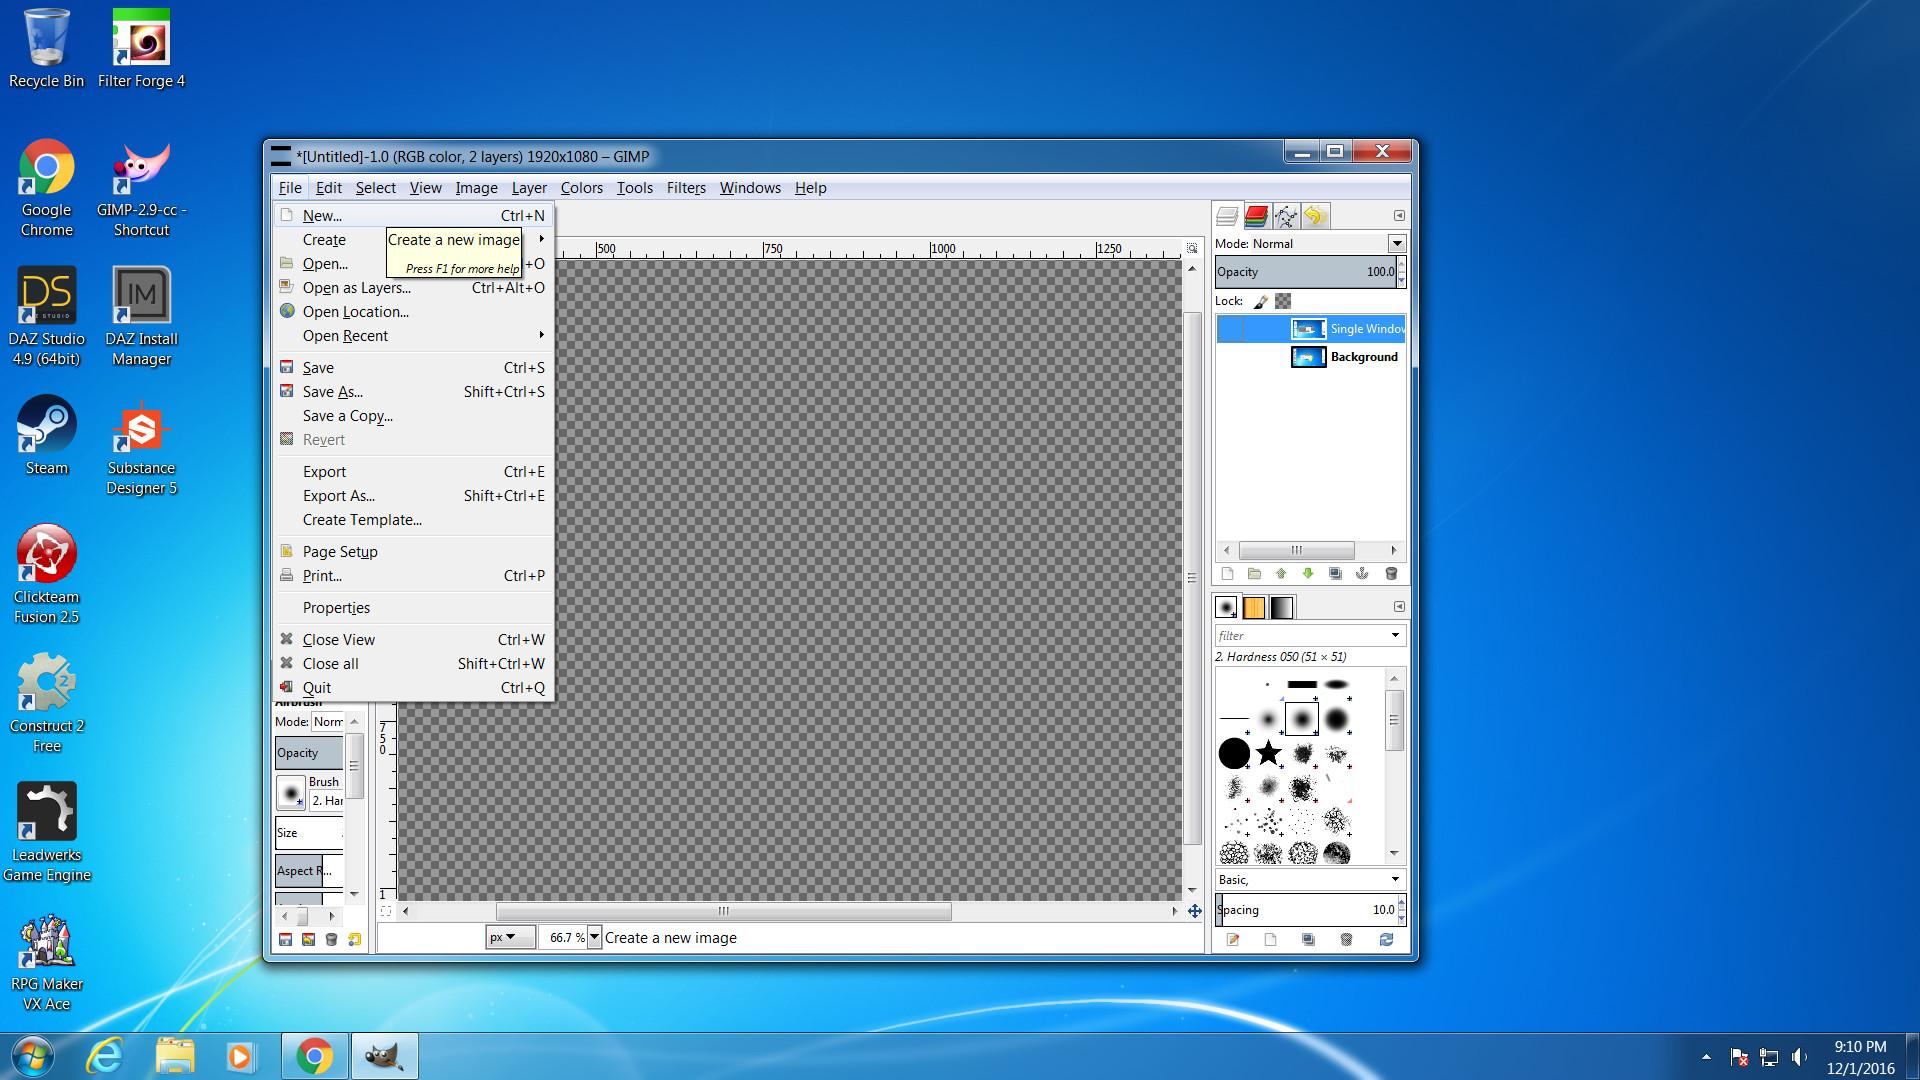Switch to the Patterns tab icon
Viewport: 1920px width, 1080px height.
click(1254, 607)
